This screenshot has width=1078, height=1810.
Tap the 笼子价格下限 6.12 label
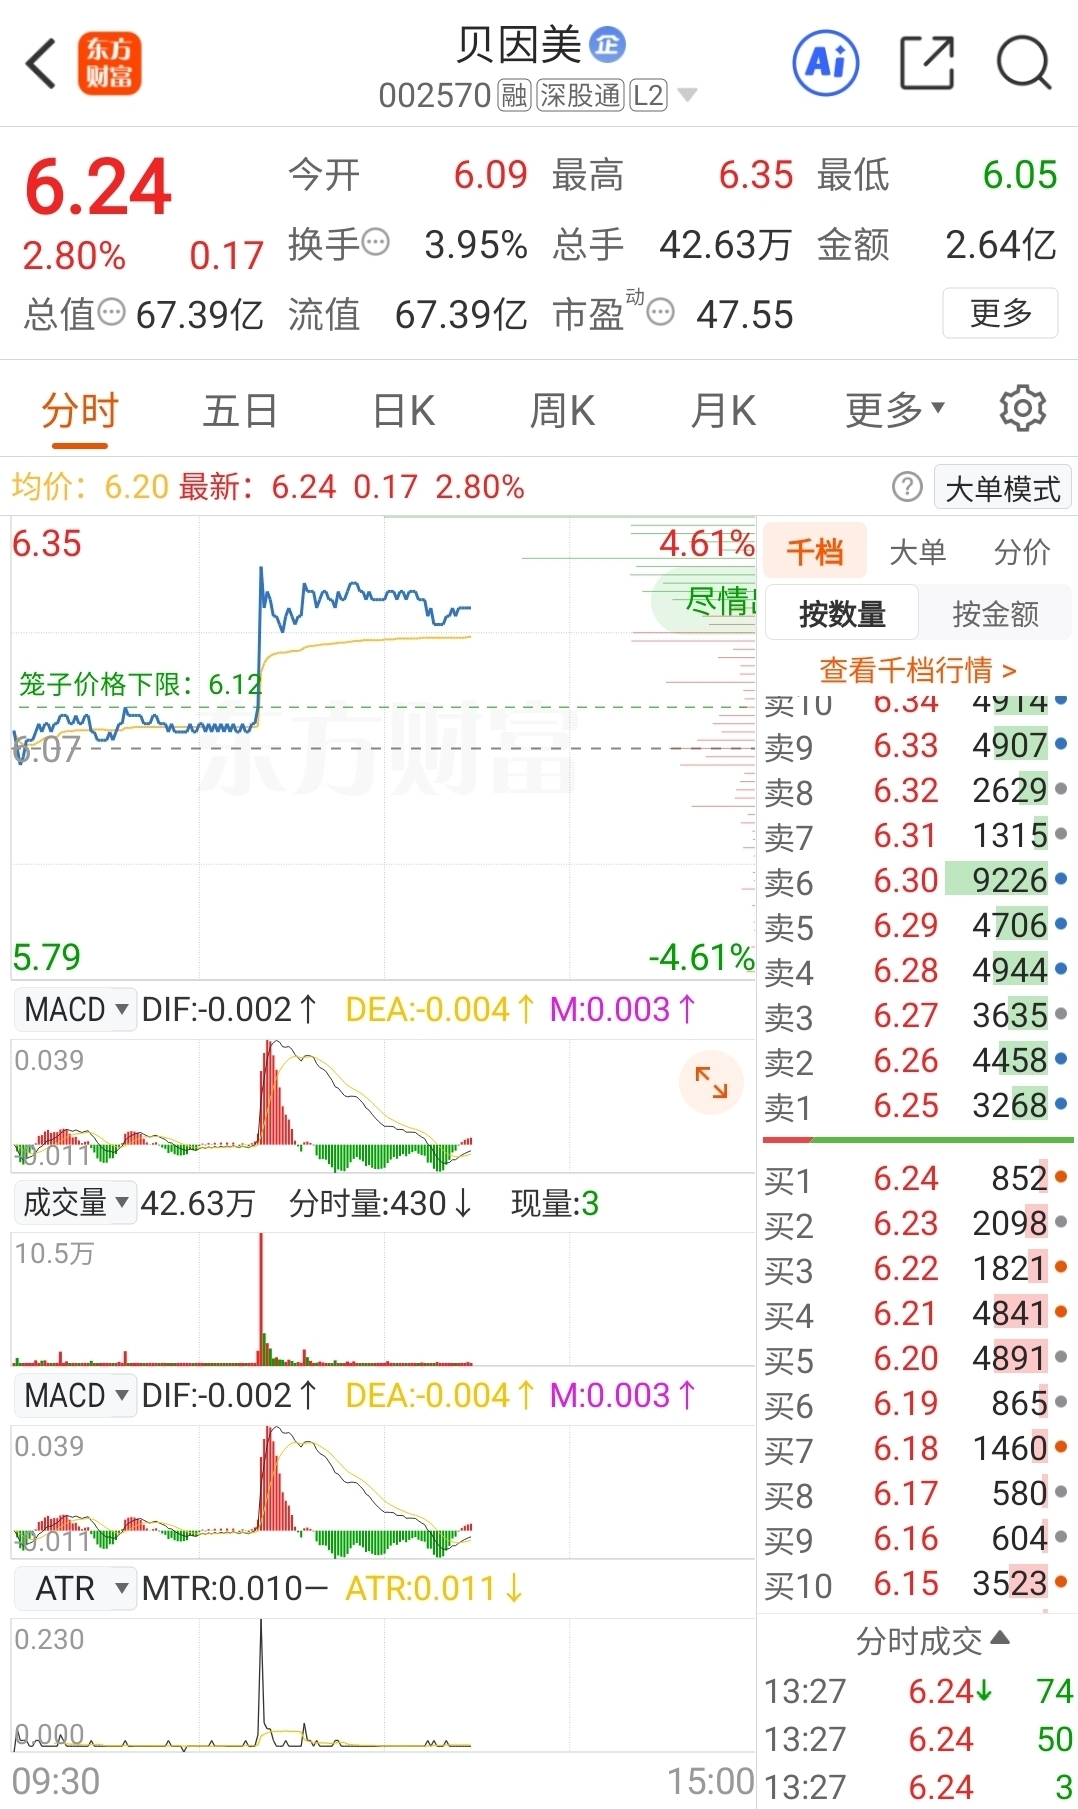140,684
